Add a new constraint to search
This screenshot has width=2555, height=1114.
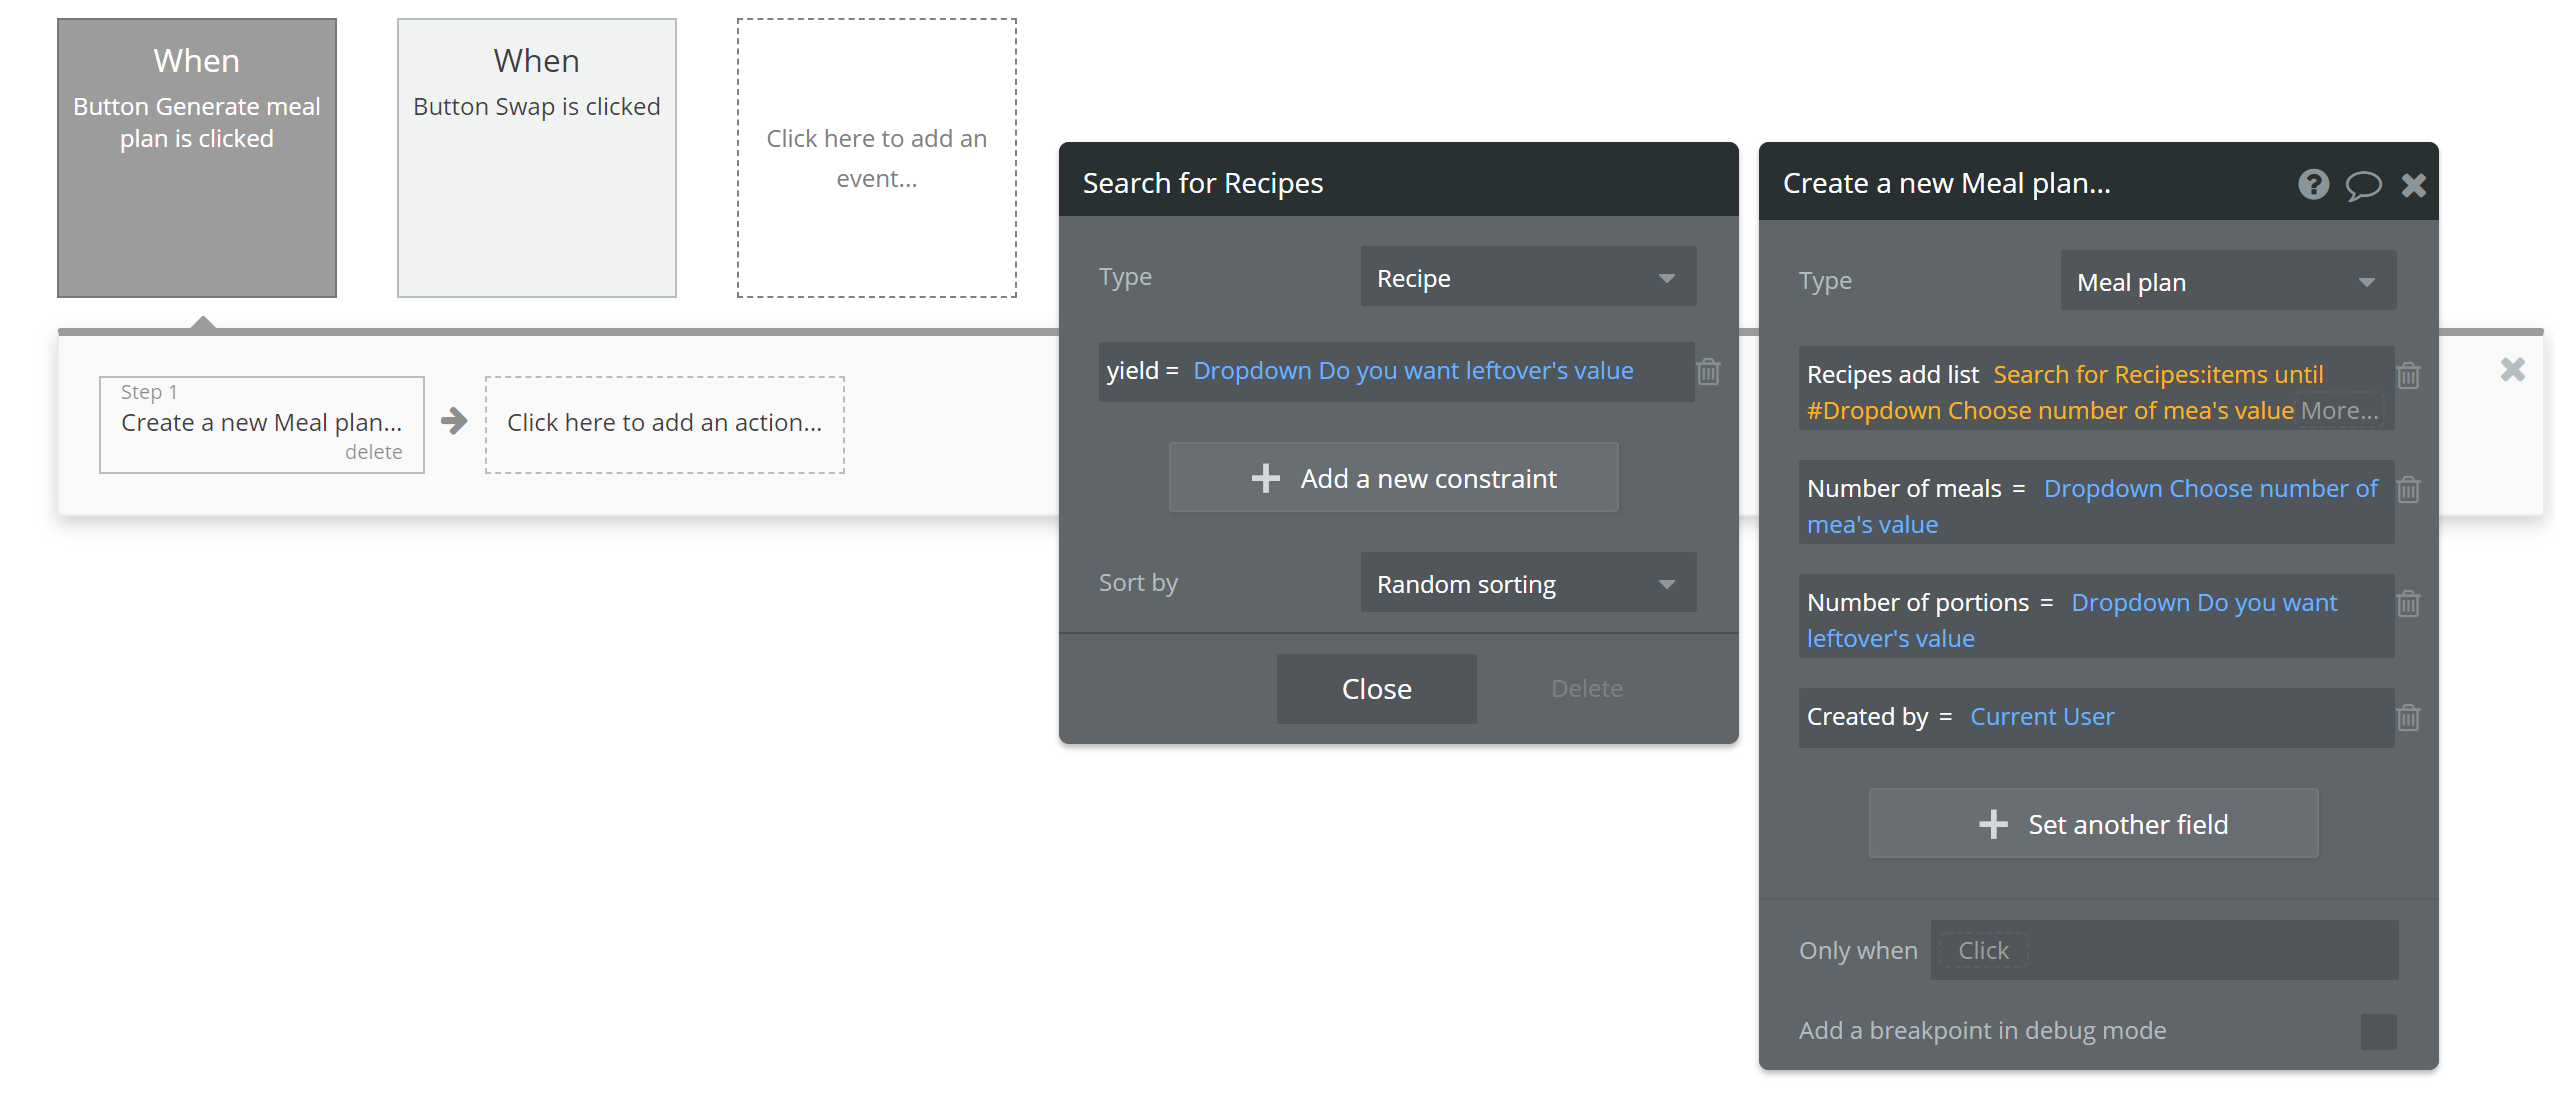[1394, 478]
